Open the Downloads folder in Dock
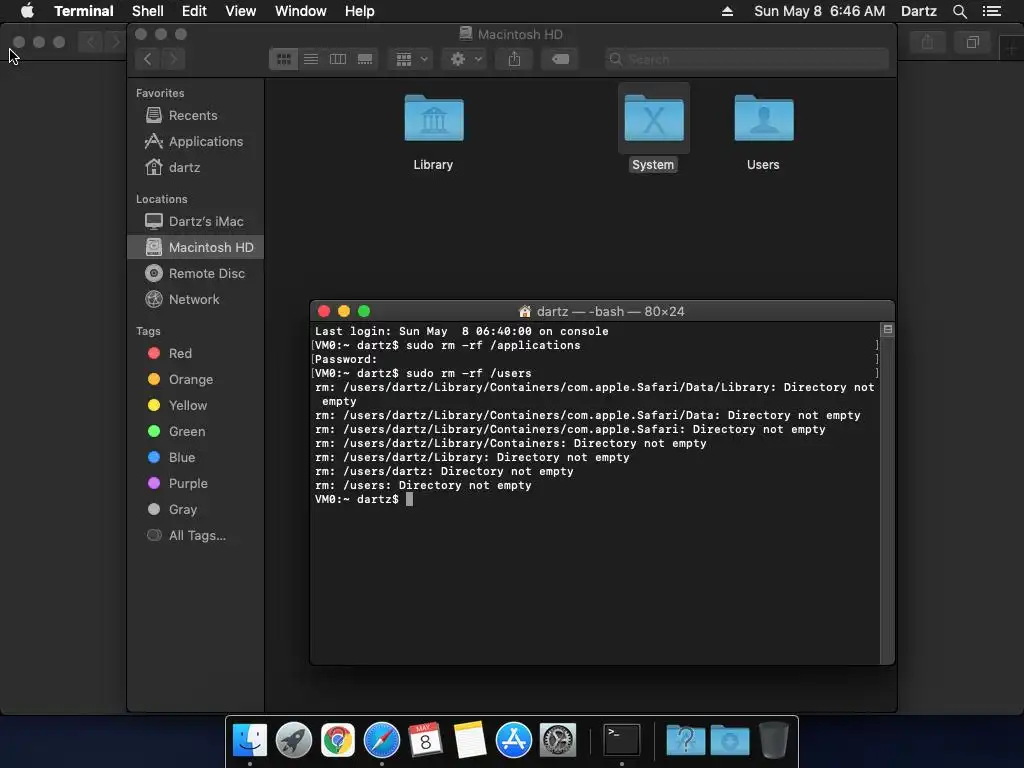1024x768 pixels. [729, 741]
